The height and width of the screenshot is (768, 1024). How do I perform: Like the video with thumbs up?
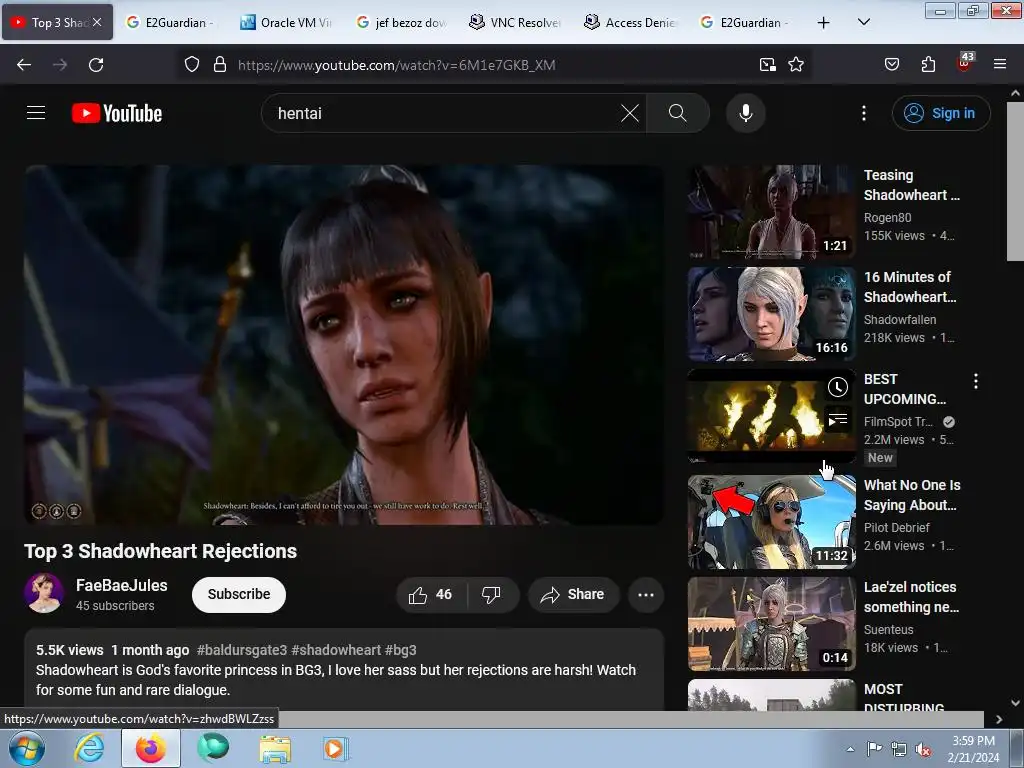430,594
